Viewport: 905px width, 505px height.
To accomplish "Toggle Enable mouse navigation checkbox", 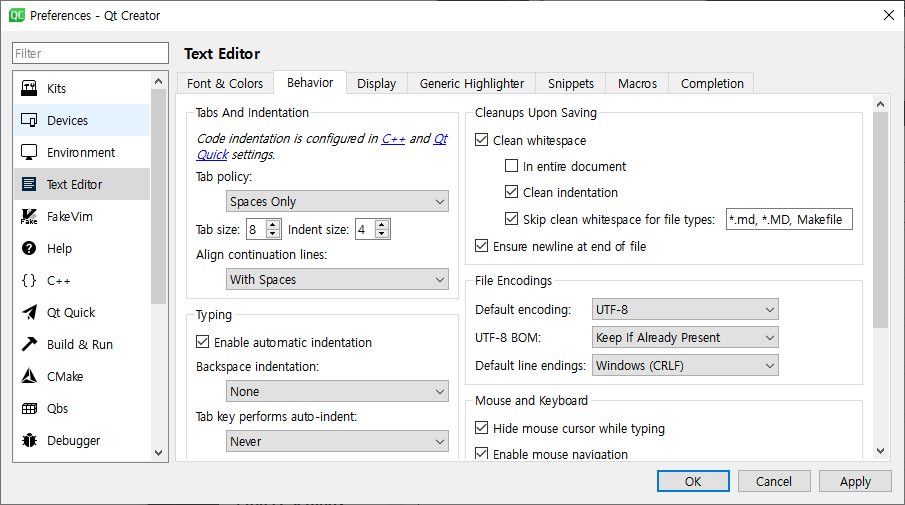I will click(x=481, y=453).
